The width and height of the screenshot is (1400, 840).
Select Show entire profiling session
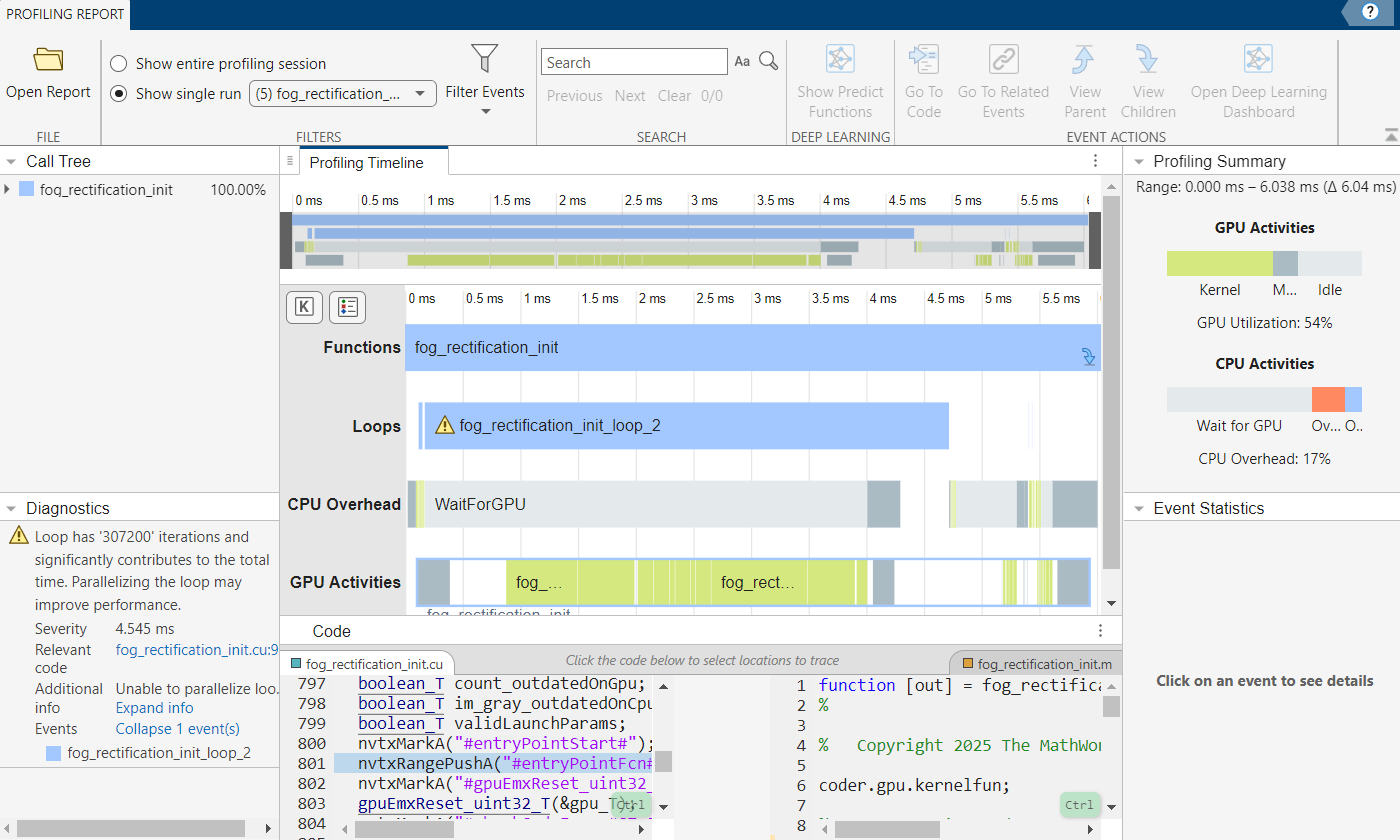[119, 64]
